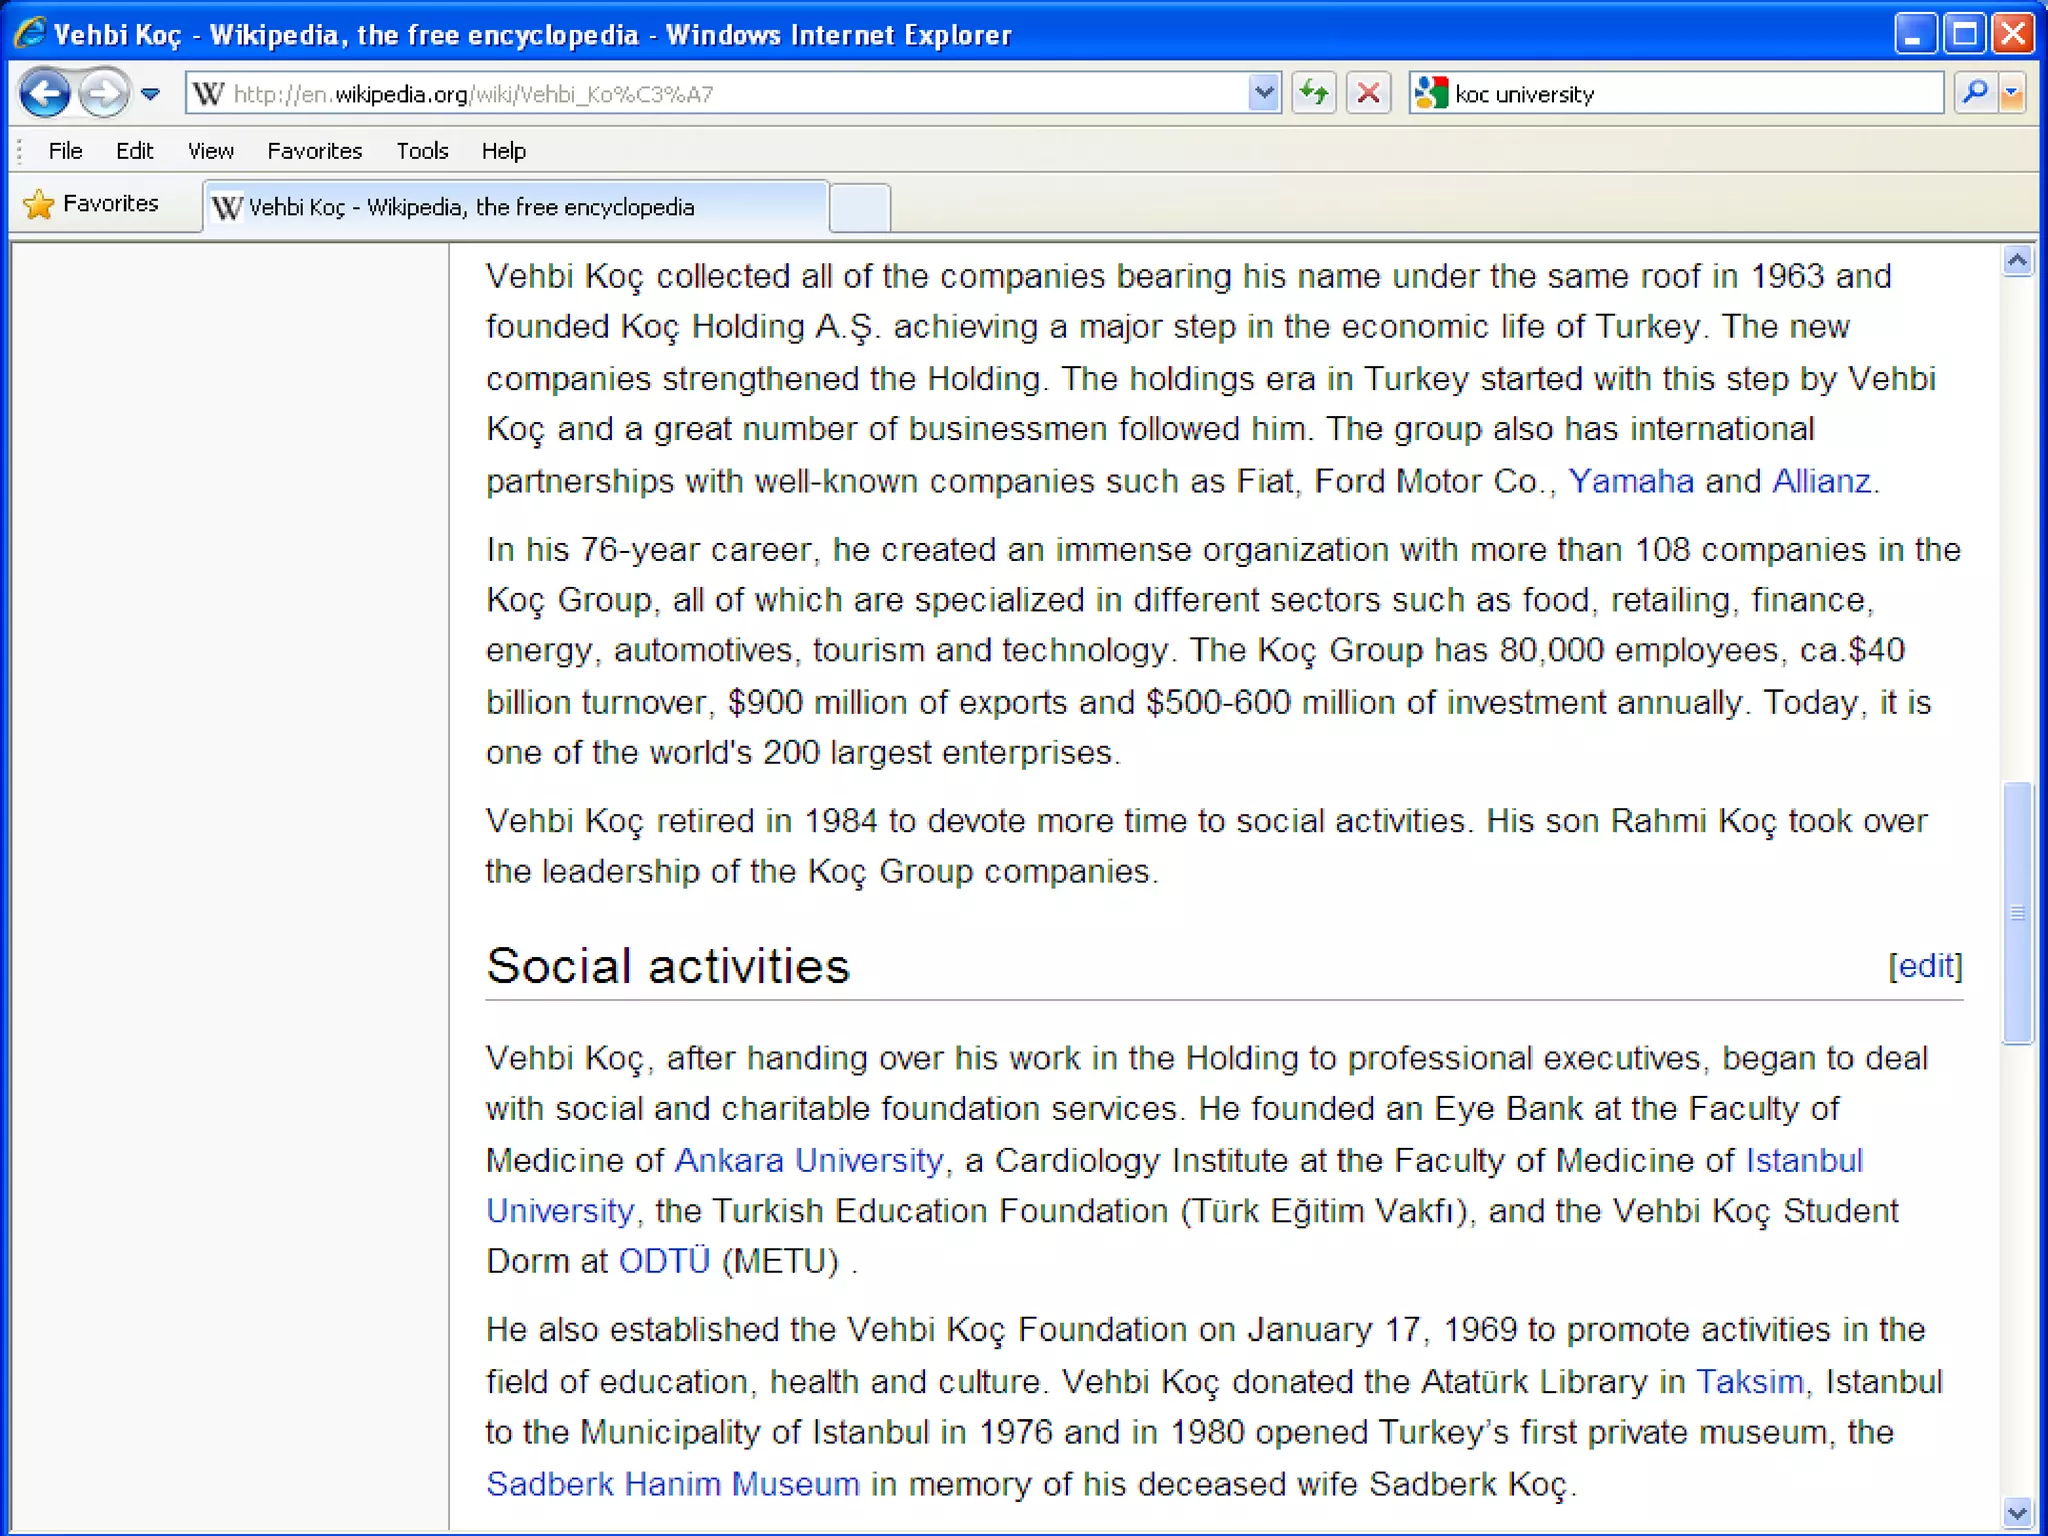Open the recent pages dropdown arrow
This screenshot has height=1536, width=2048.
150,94
